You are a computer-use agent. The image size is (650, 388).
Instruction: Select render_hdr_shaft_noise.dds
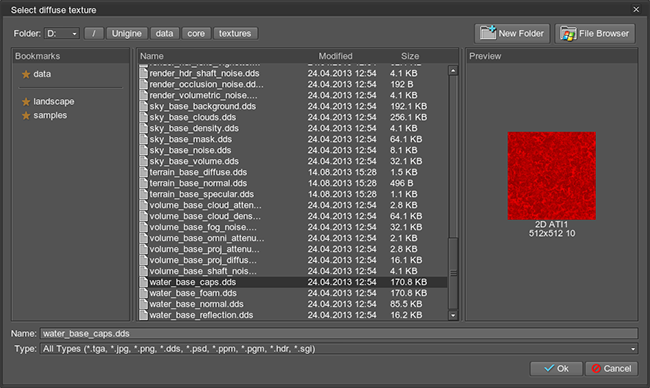click(x=293, y=73)
